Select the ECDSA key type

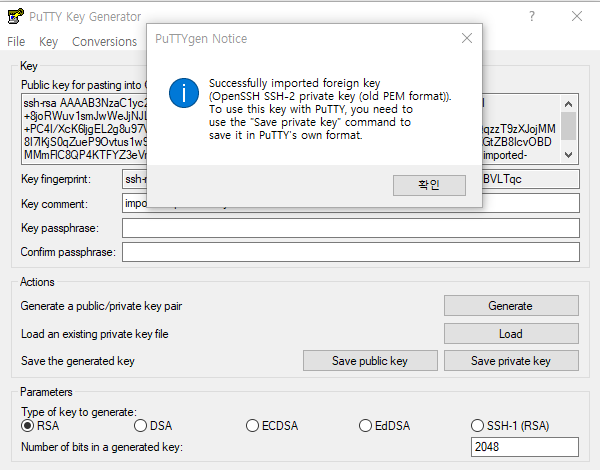272,426
